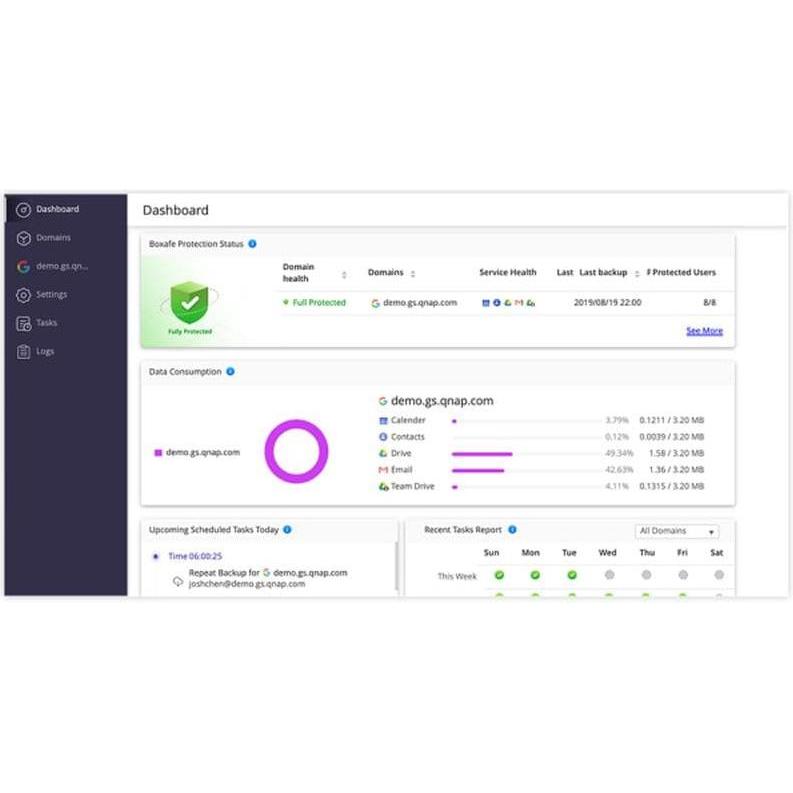Click the 0.1211 / 3.20 MB Calender value
793x793 pixels.
[672, 420]
